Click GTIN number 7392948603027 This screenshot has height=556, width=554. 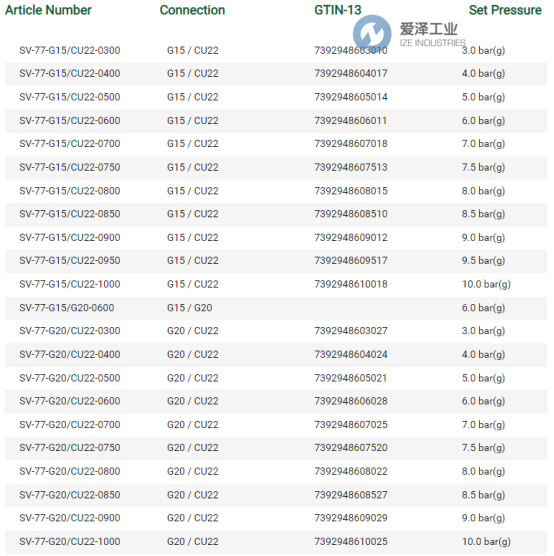click(x=351, y=331)
